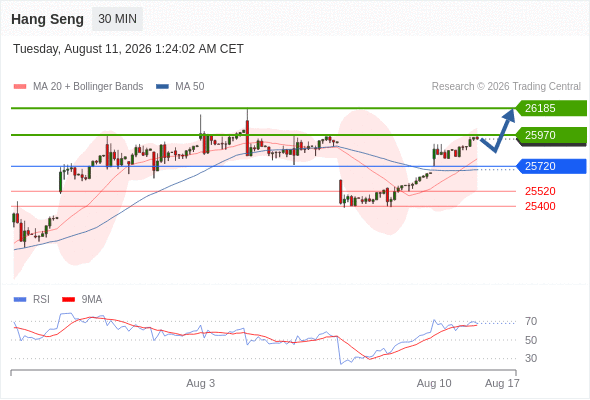Click the 30 MIN timeframe button
The width and height of the screenshot is (590, 400).
click(x=117, y=19)
